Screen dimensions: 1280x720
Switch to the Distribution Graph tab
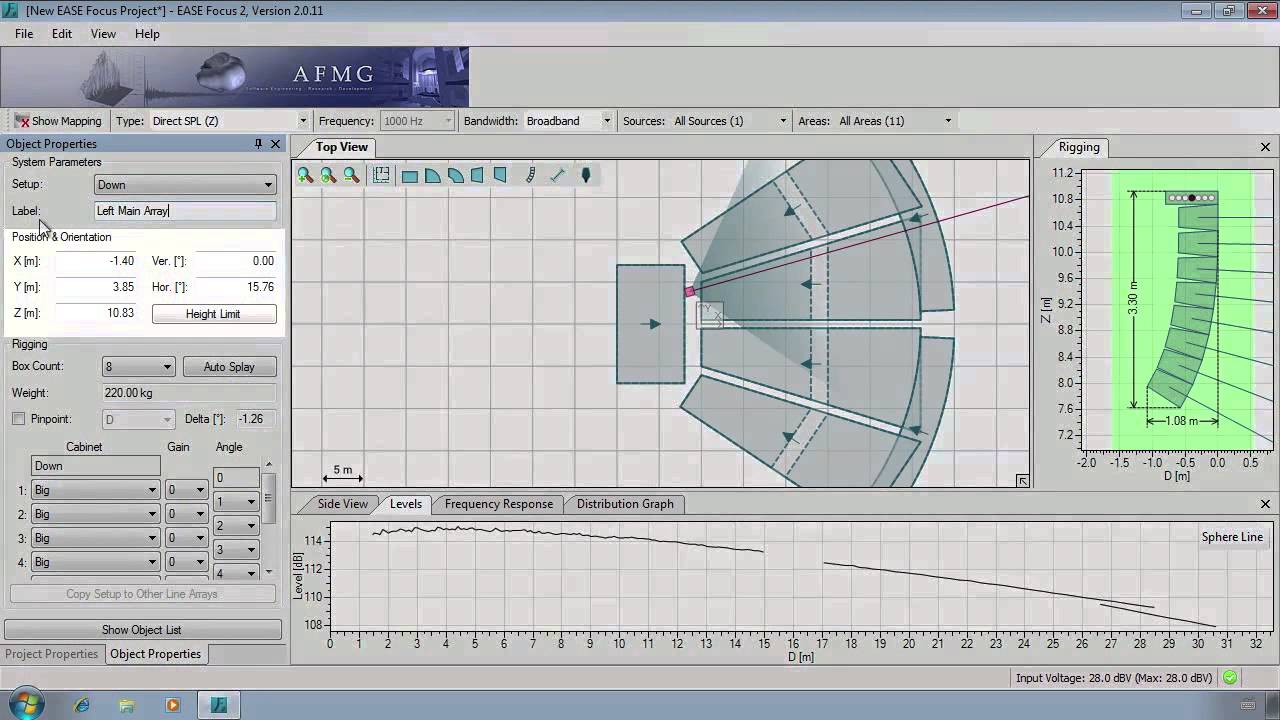[625, 504]
